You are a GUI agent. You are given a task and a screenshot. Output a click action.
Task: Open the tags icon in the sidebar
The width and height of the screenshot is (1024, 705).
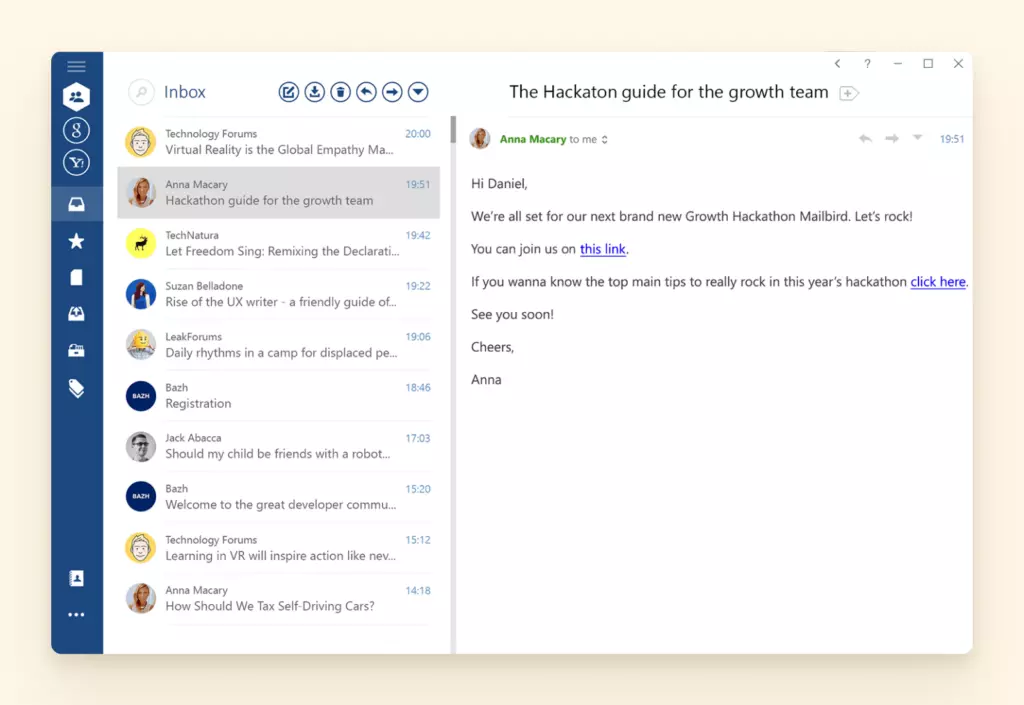77,388
